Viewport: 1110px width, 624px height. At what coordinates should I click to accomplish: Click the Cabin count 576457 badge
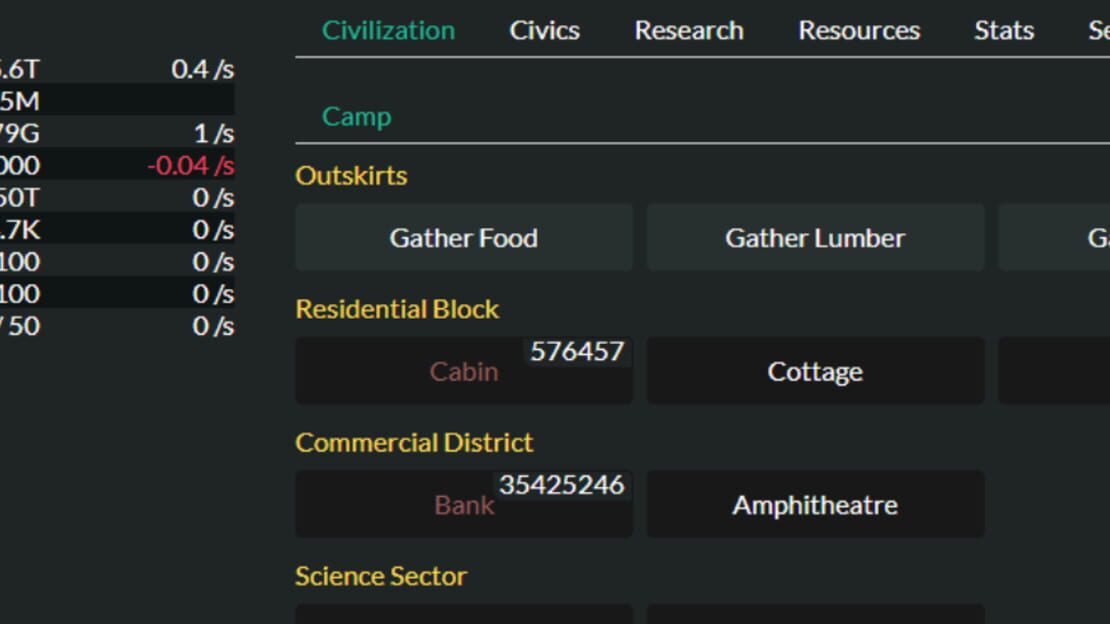(x=577, y=351)
